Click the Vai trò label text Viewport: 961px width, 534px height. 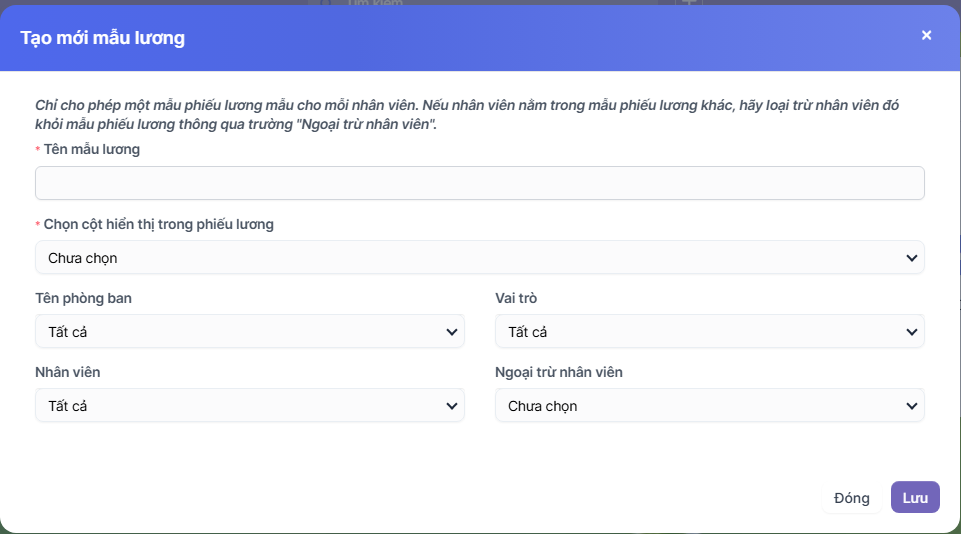click(516, 298)
